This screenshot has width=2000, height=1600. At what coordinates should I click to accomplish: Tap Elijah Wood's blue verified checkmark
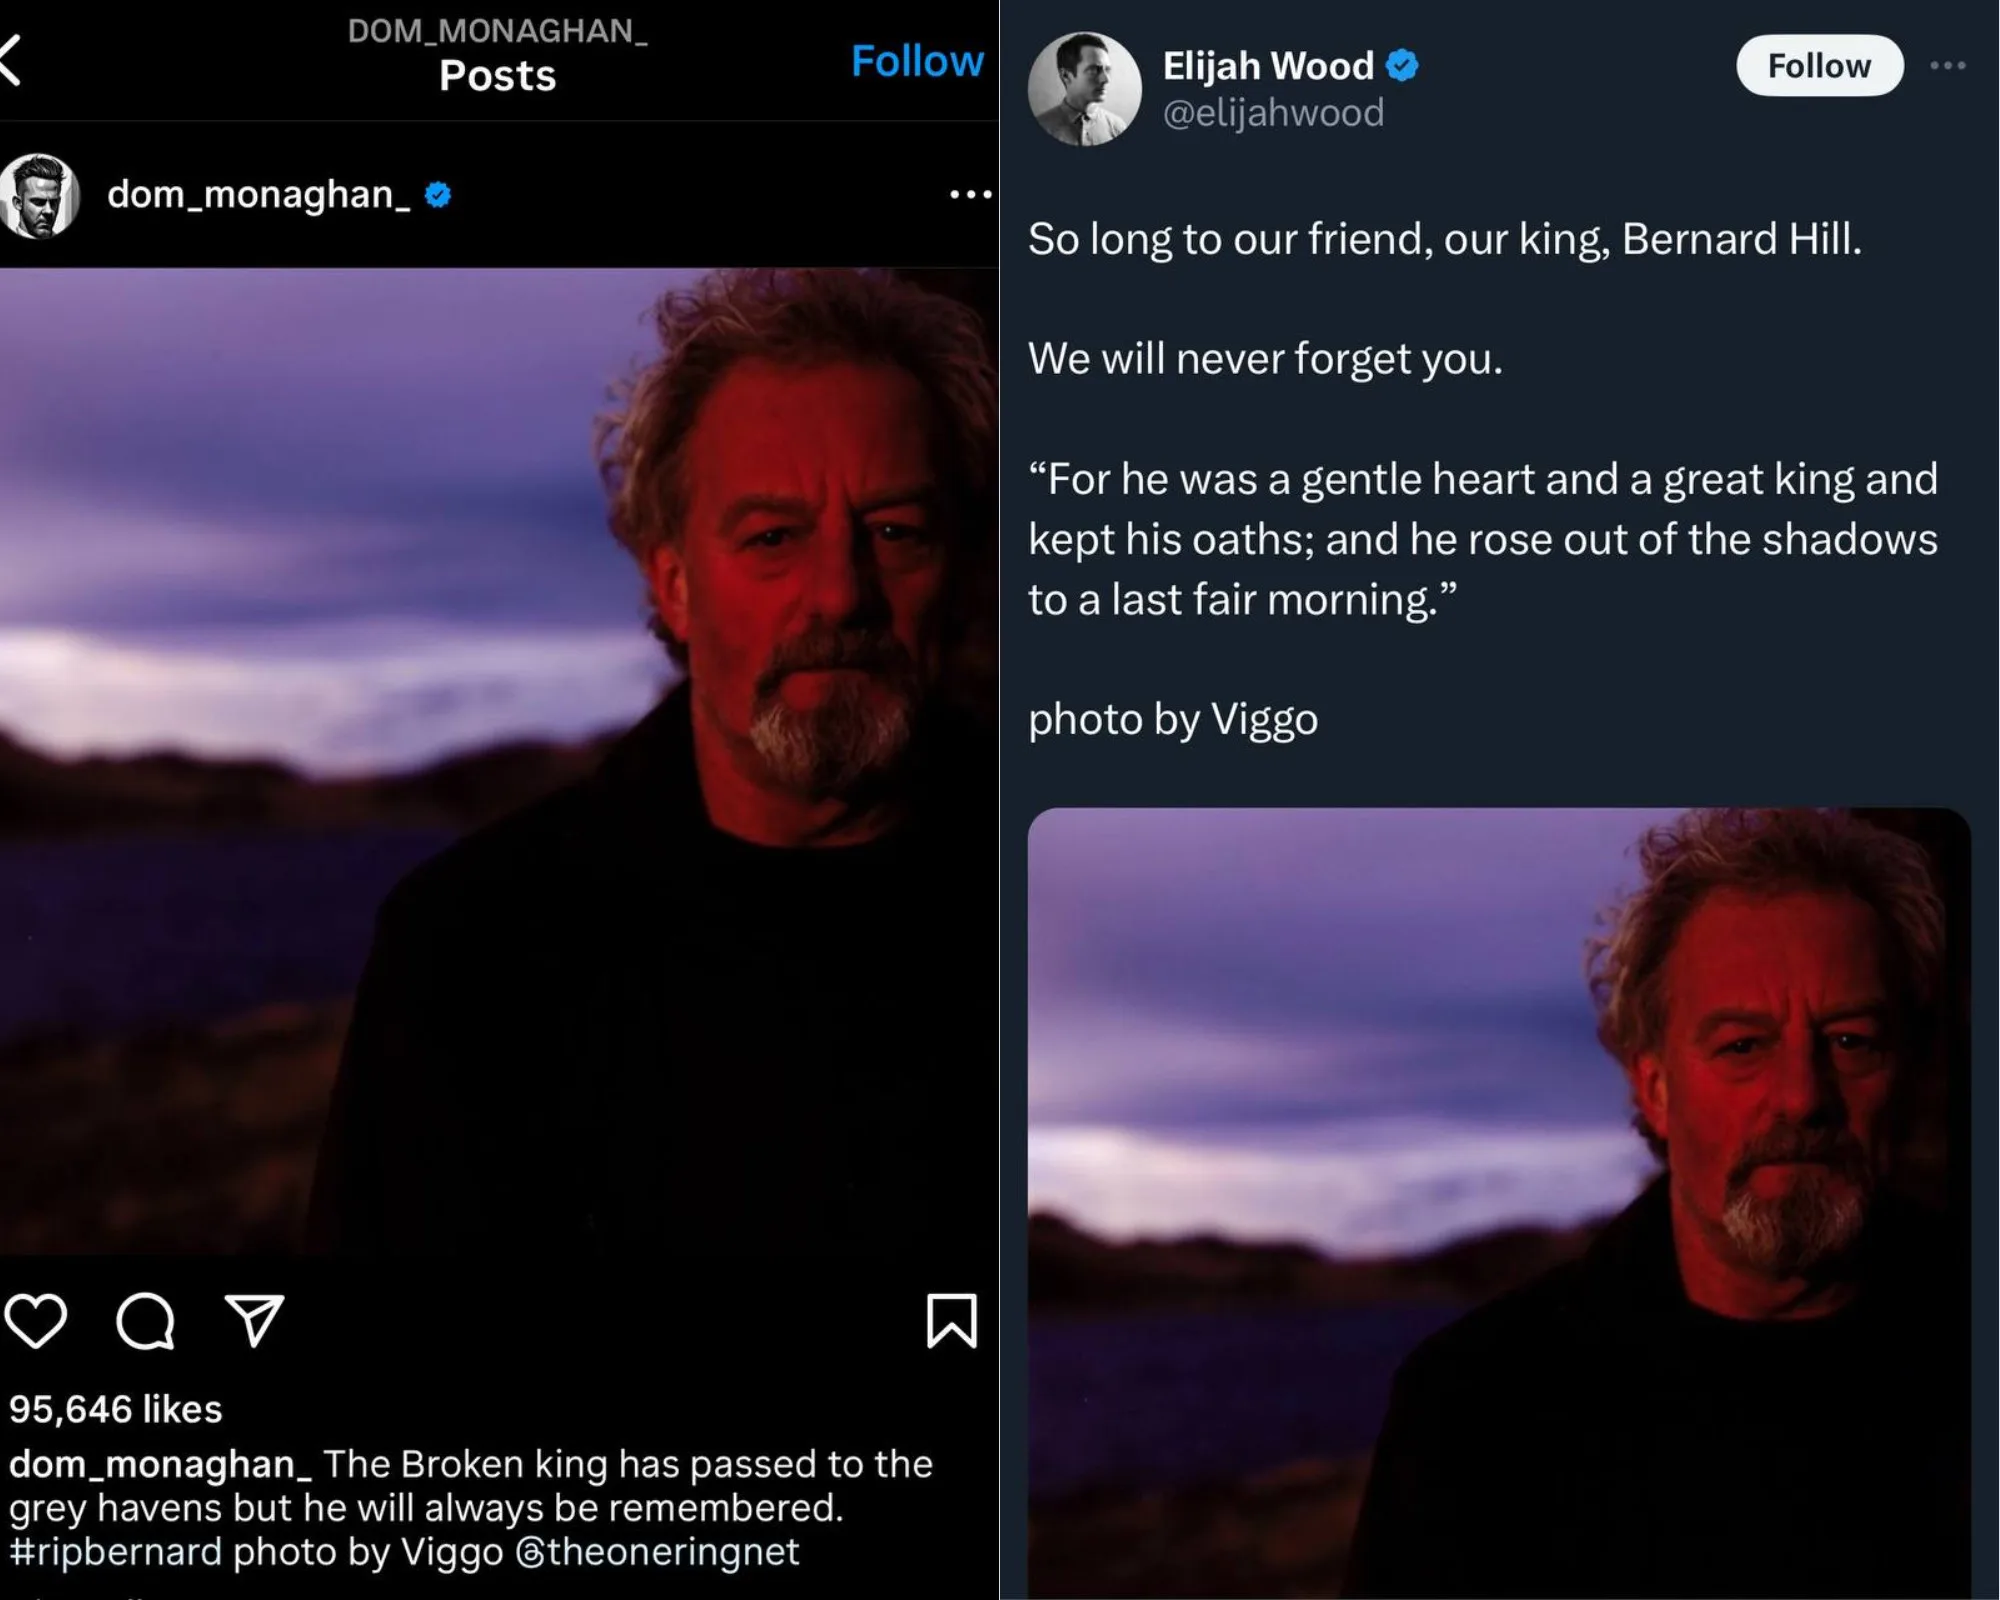pyautogui.click(x=1402, y=66)
